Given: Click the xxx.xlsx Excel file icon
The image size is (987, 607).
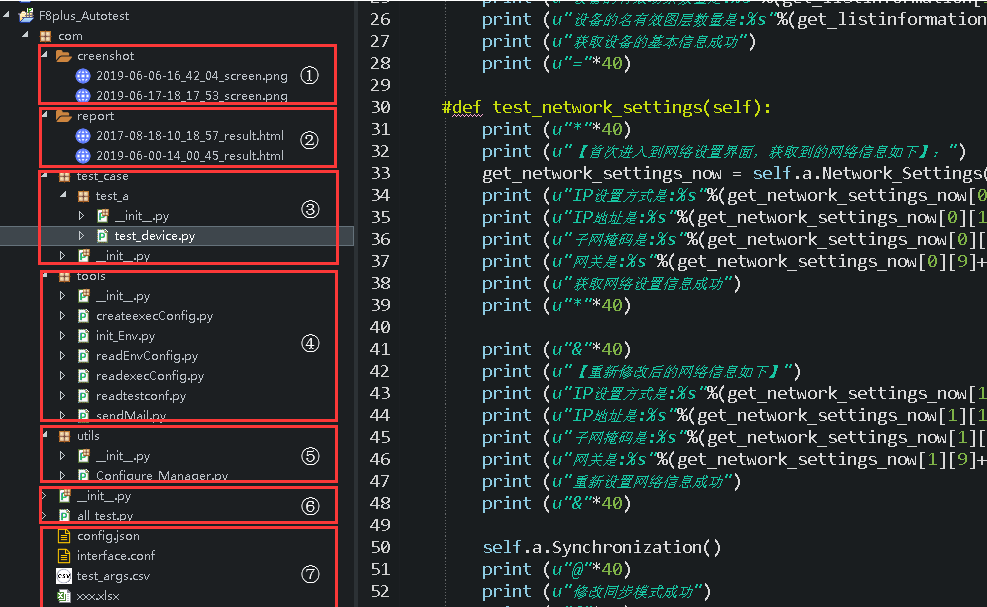Looking at the screenshot, I should (x=64, y=596).
